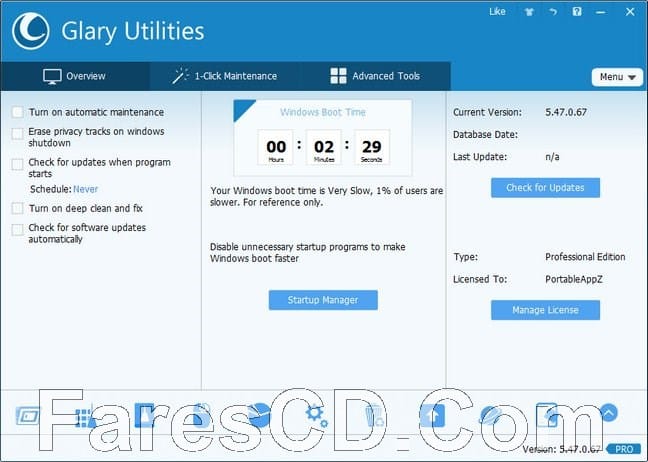Toggle Check for software updates automatically

[x=17, y=230]
